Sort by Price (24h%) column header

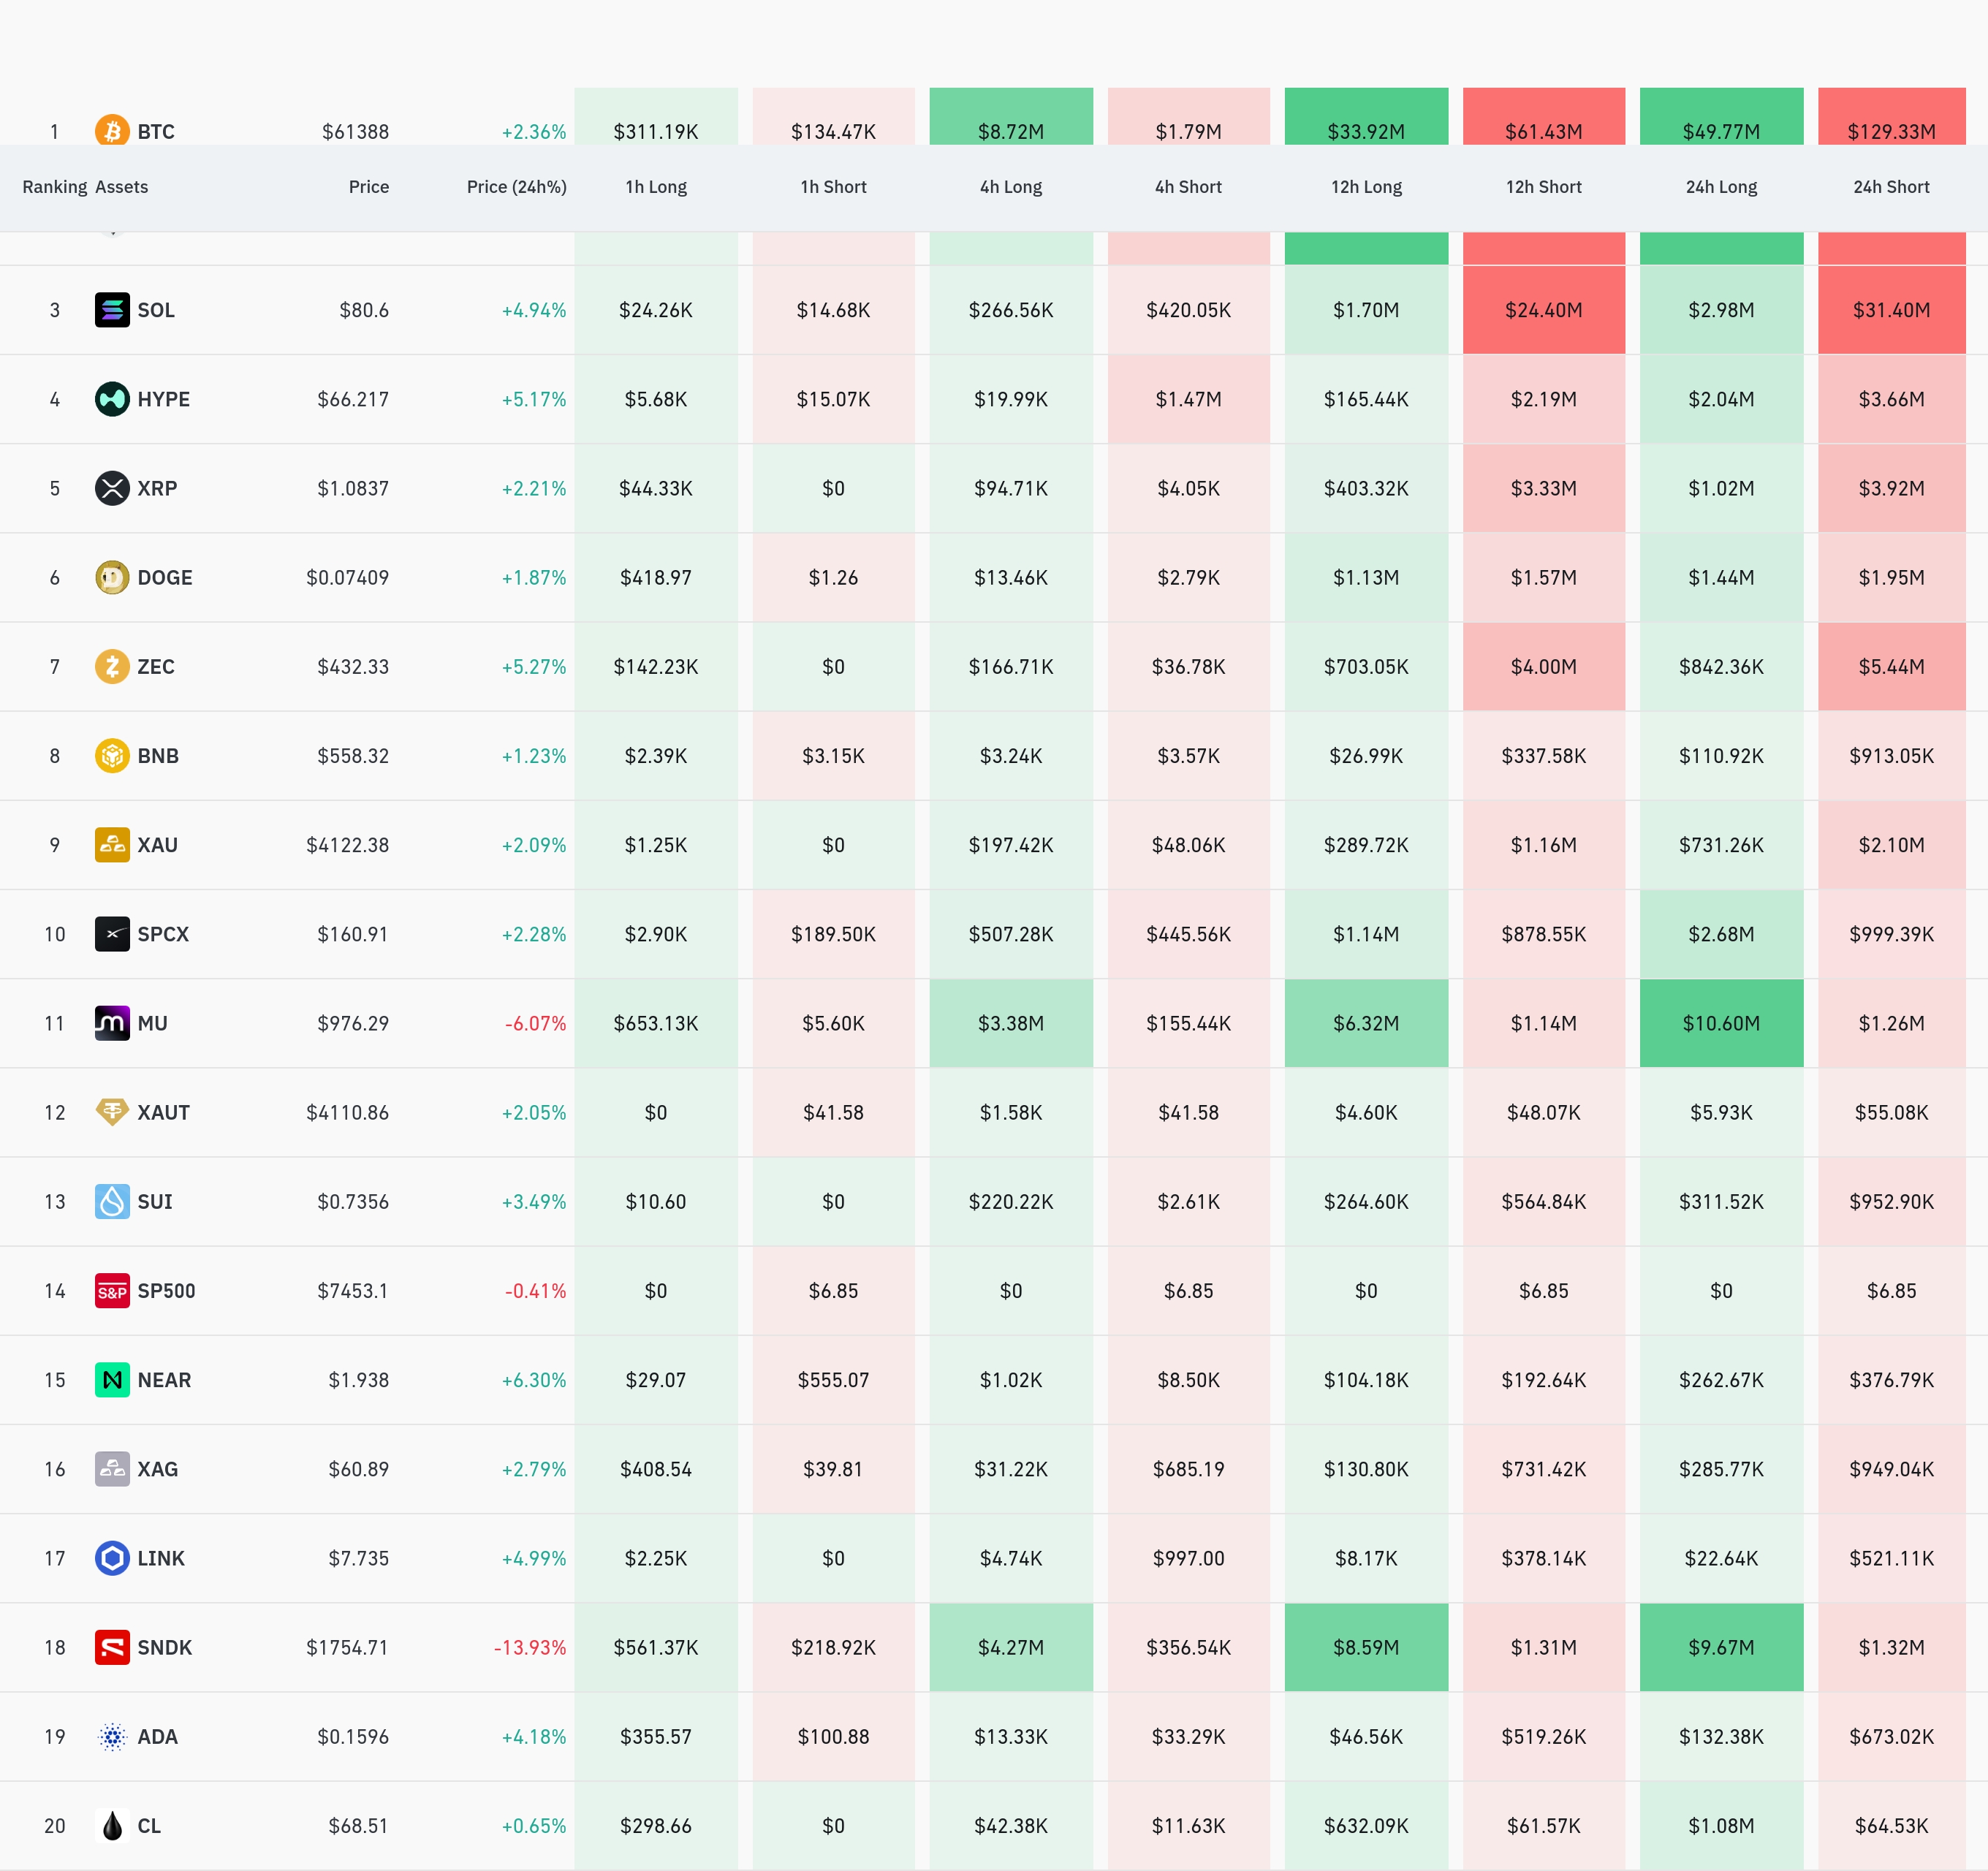pyautogui.click(x=516, y=187)
